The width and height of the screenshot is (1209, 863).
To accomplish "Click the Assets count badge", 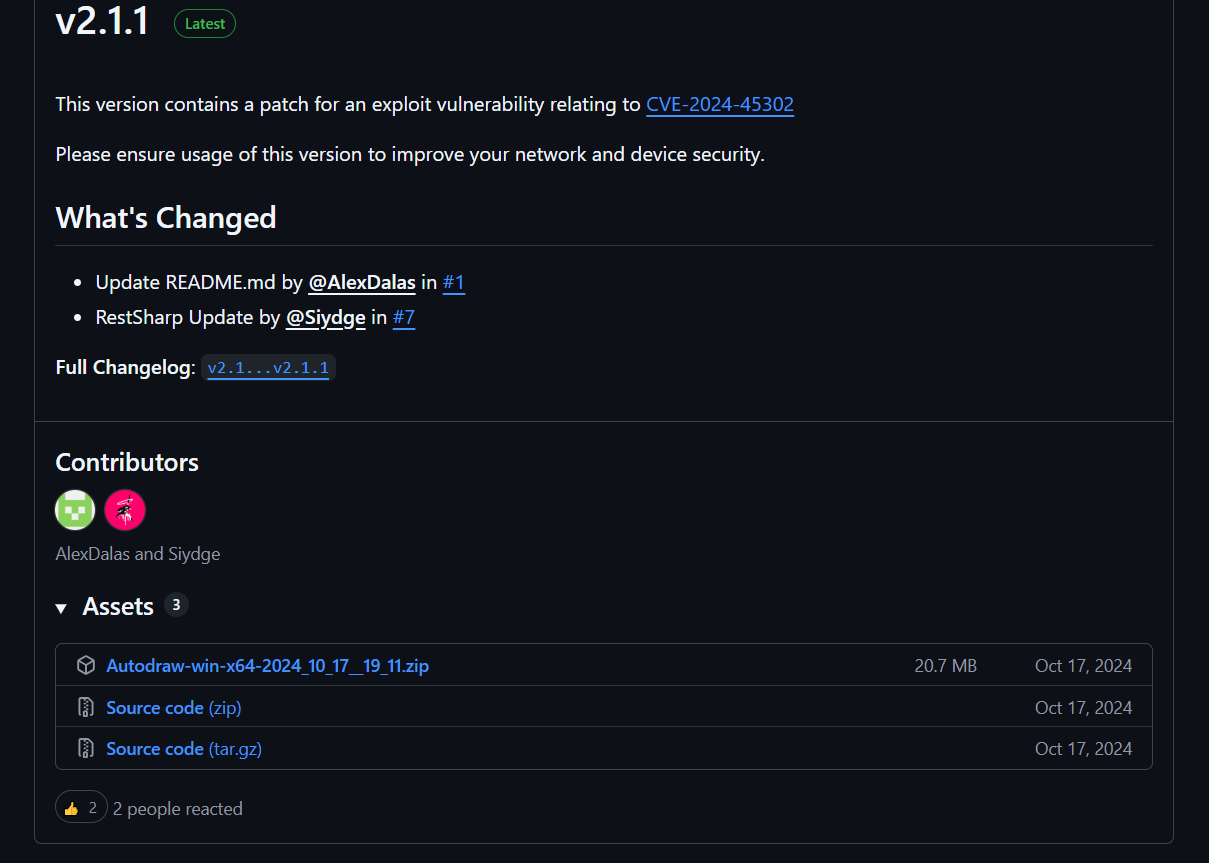I will tap(176, 605).
